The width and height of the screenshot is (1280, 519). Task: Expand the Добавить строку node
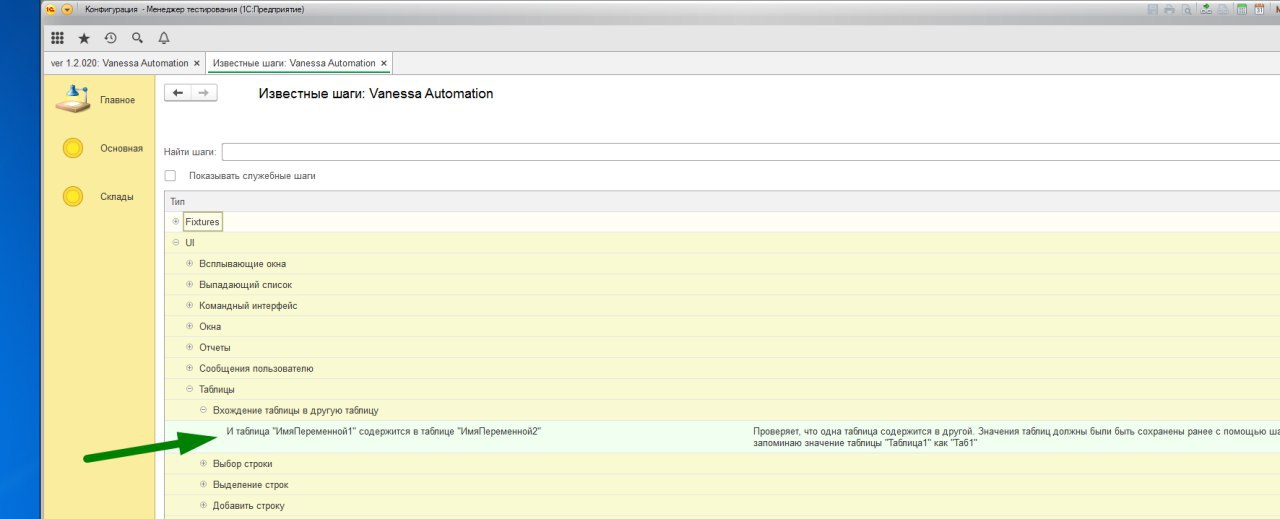click(203, 505)
